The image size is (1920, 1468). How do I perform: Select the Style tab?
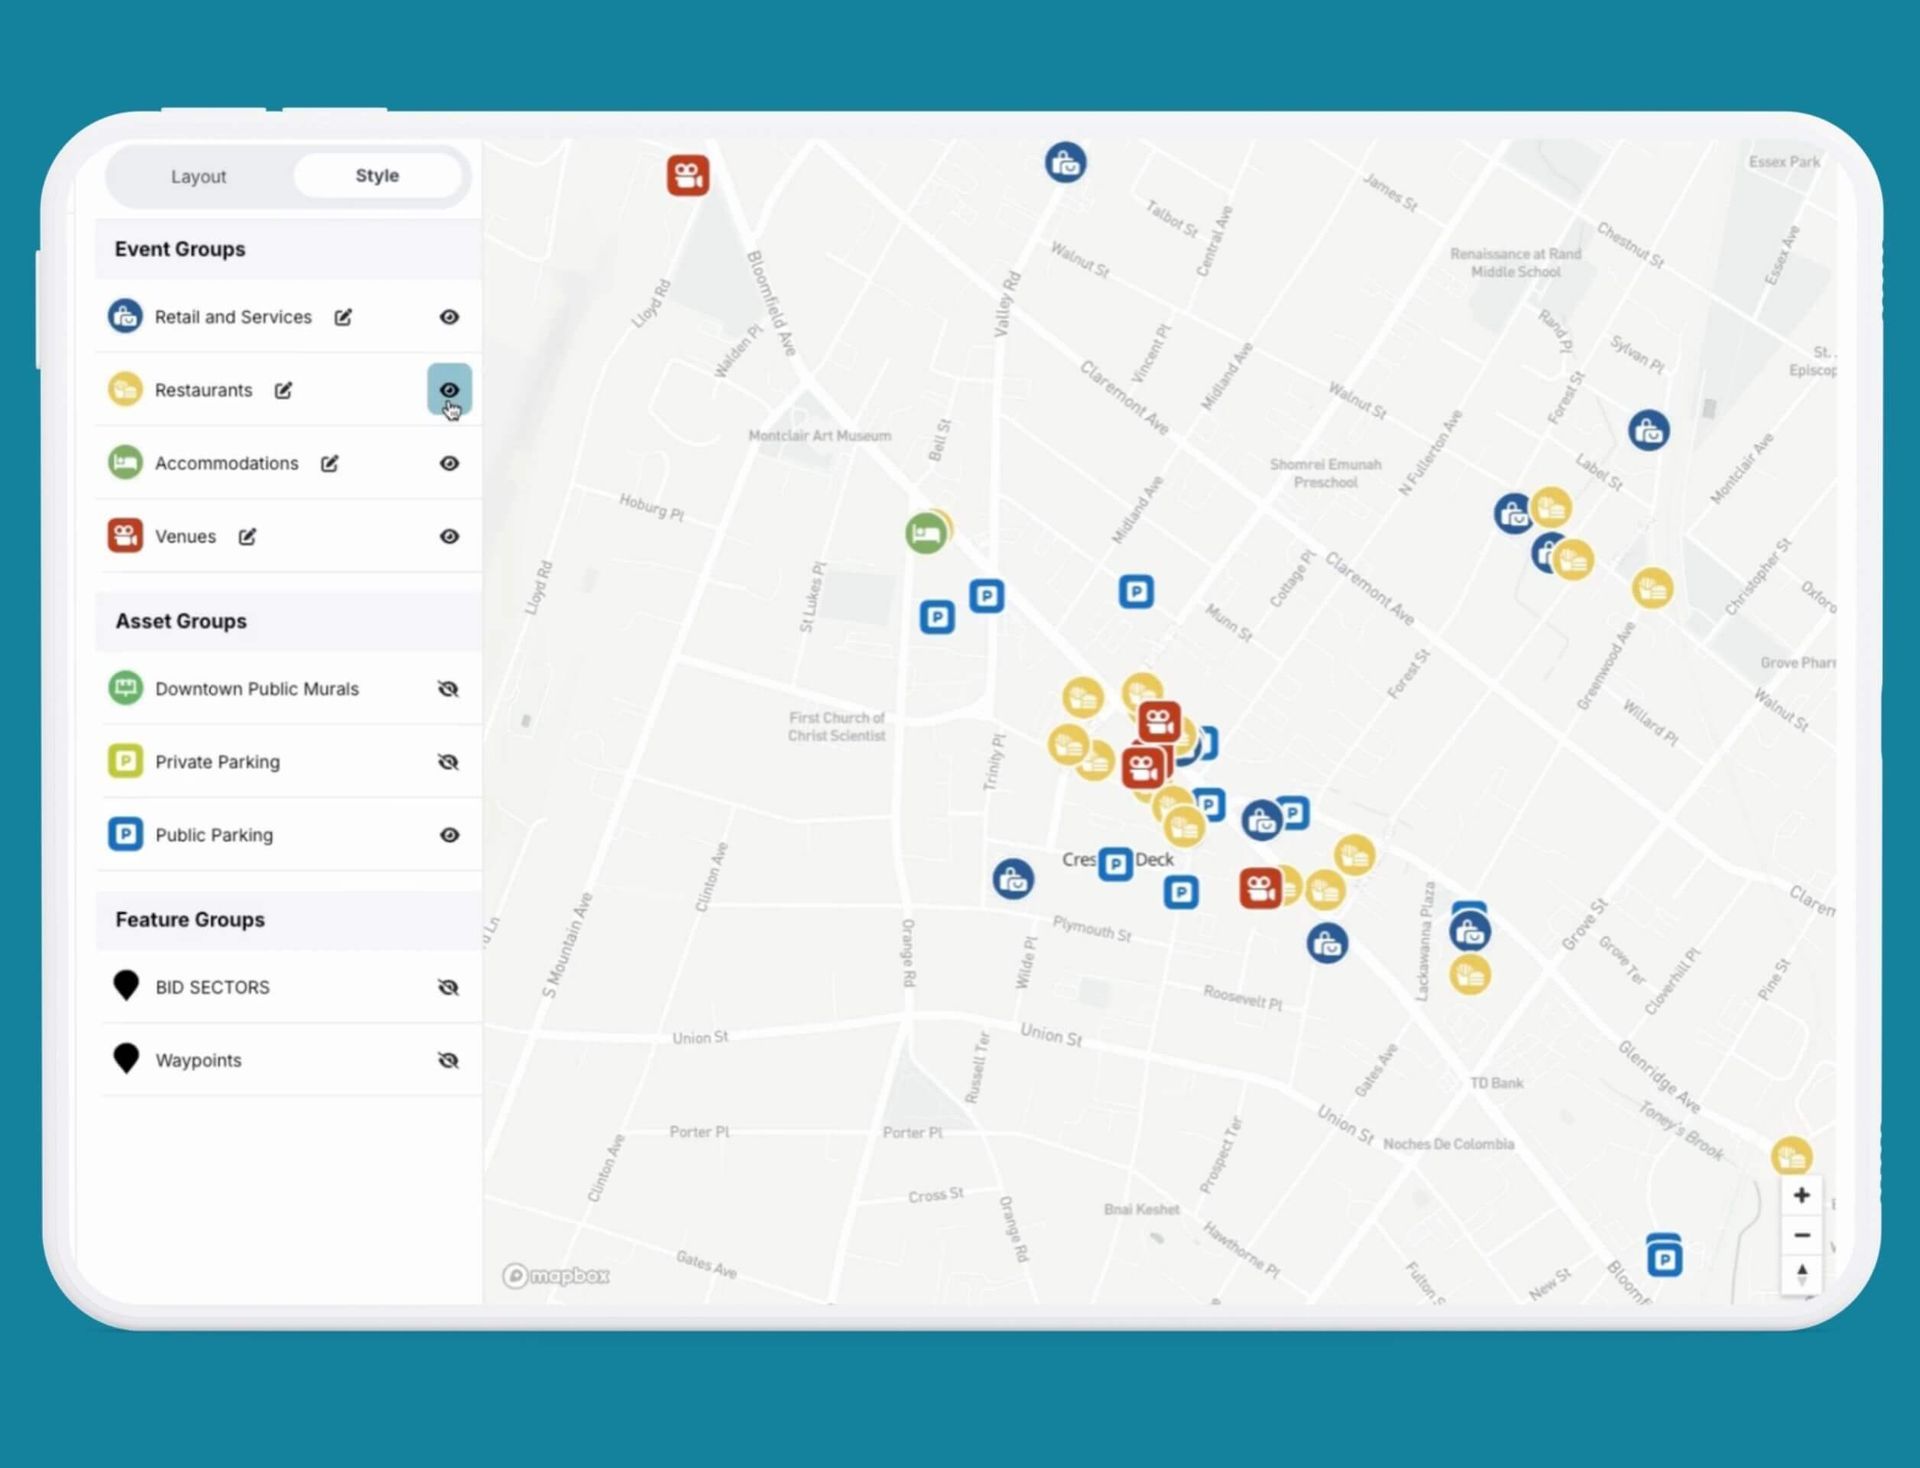coord(377,176)
